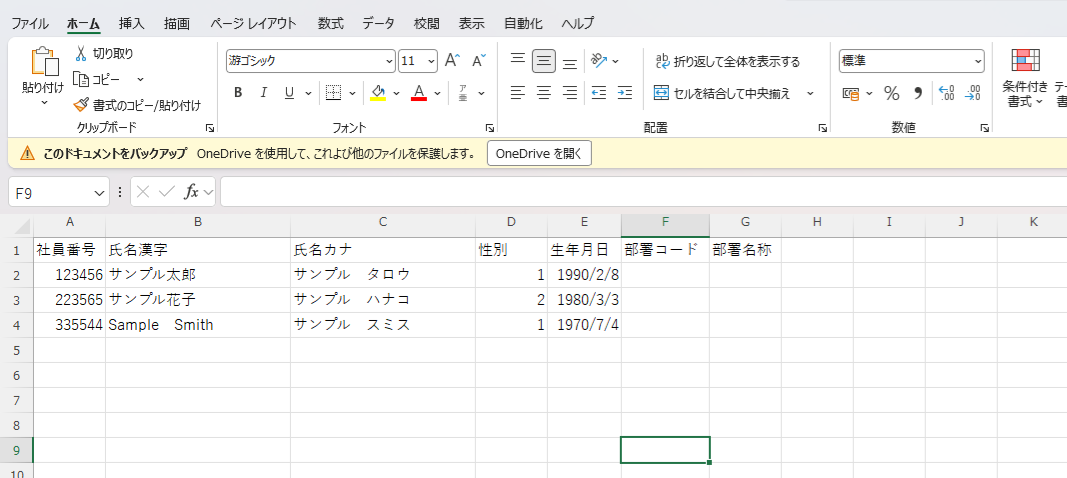Open the 挿入 (Insert) ribbon tab
The width and height of the screenshot is (1067, 478).
[x=131, y=23]
